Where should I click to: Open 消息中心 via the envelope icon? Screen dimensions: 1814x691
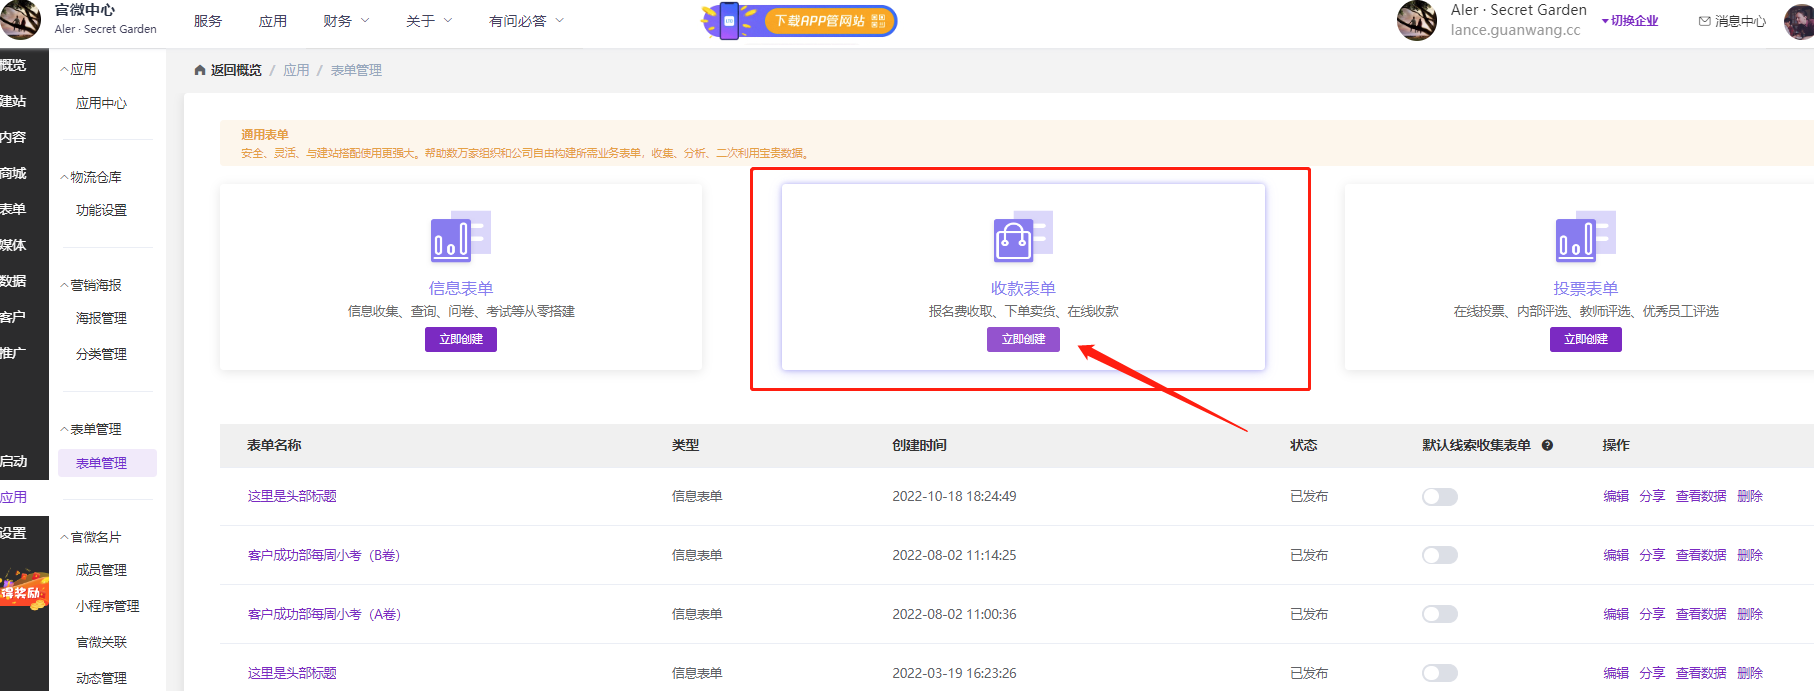point(1704,21)
